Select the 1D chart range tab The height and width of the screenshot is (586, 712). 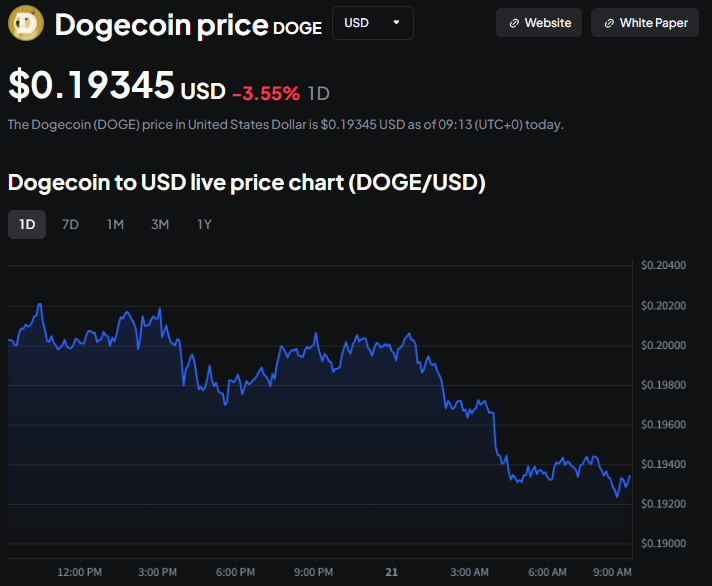tap(27, 224)
